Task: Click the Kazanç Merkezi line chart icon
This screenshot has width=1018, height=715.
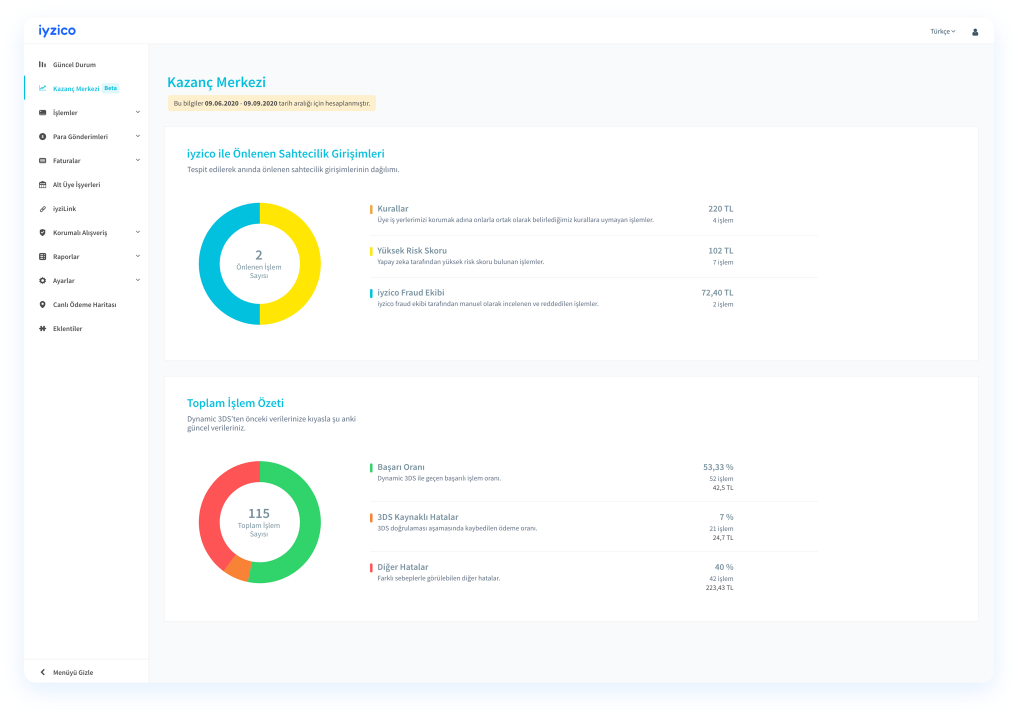Action: pyautogui.click(x=42, y=88)
